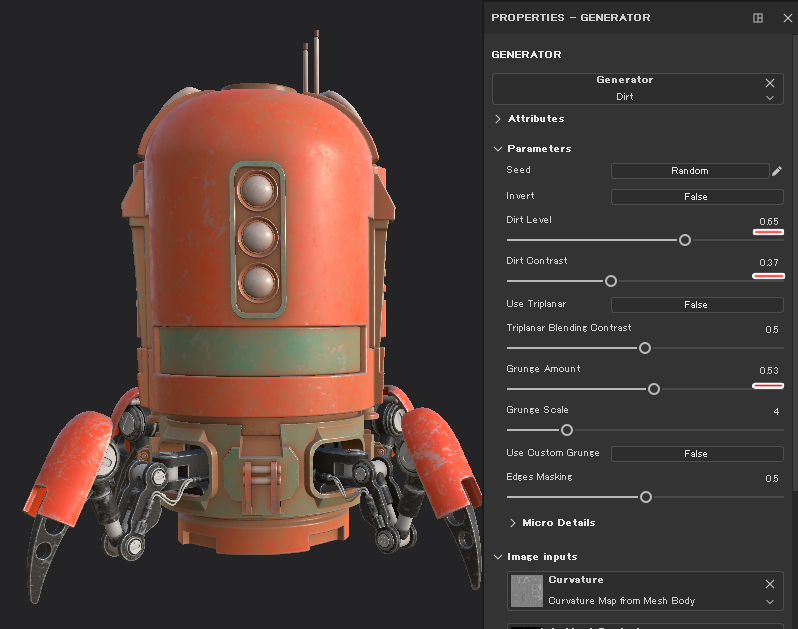
Task: Toggle Use Triplanar setting
Action: pos(696,305)
